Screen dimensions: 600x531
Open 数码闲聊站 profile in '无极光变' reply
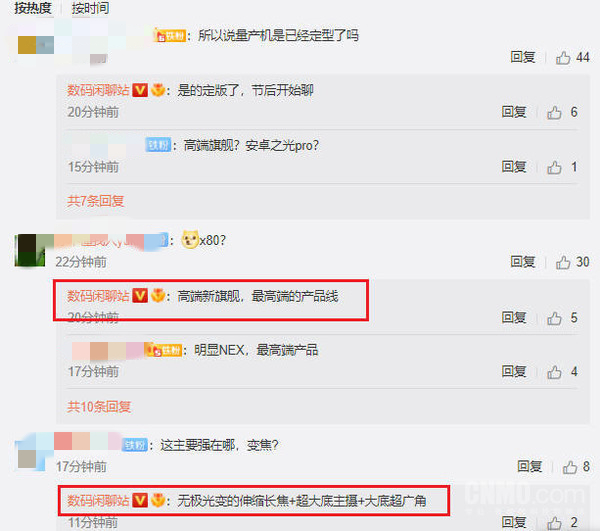tap(98, 500)
